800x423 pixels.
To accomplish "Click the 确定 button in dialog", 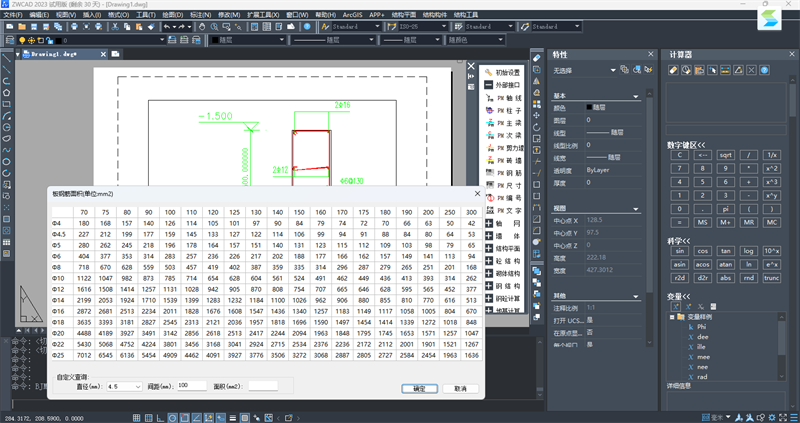I will [x=419, y=388].
